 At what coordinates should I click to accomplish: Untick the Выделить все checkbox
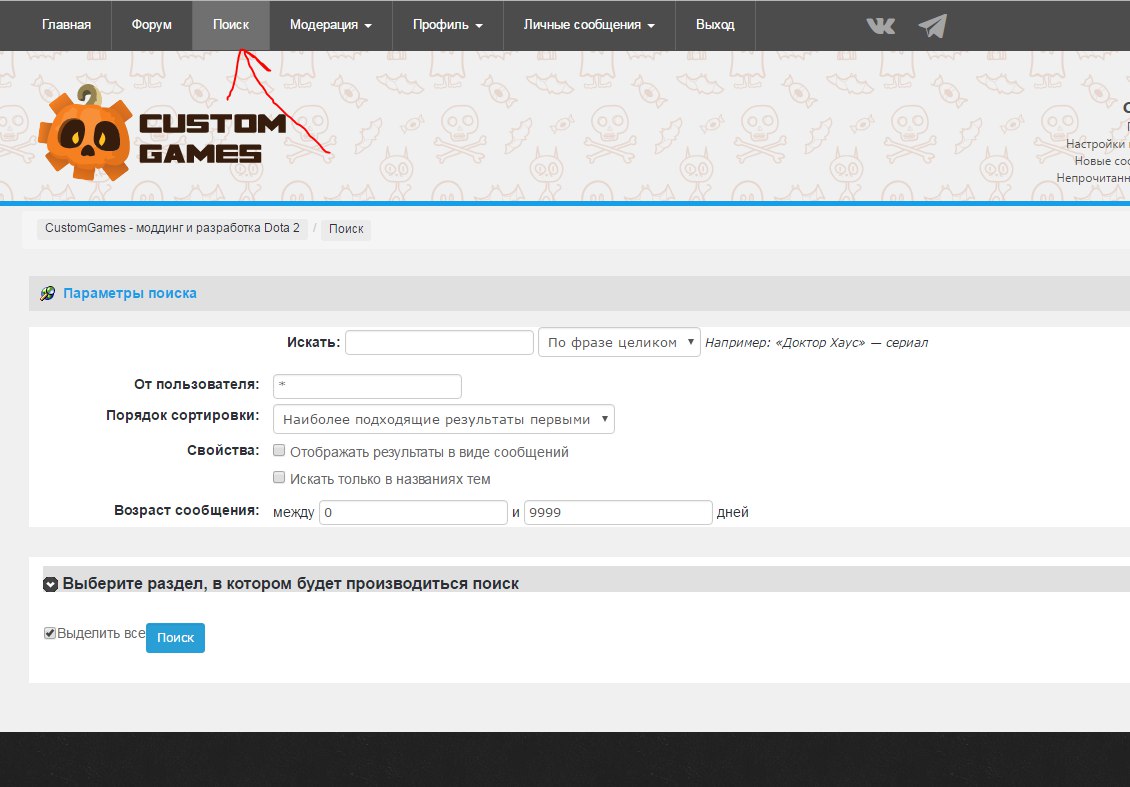point(50,633)
